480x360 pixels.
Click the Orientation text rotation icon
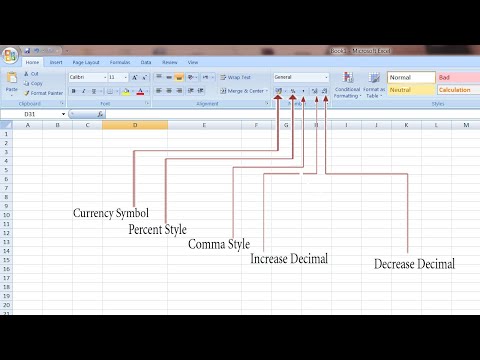coord(190,77)
